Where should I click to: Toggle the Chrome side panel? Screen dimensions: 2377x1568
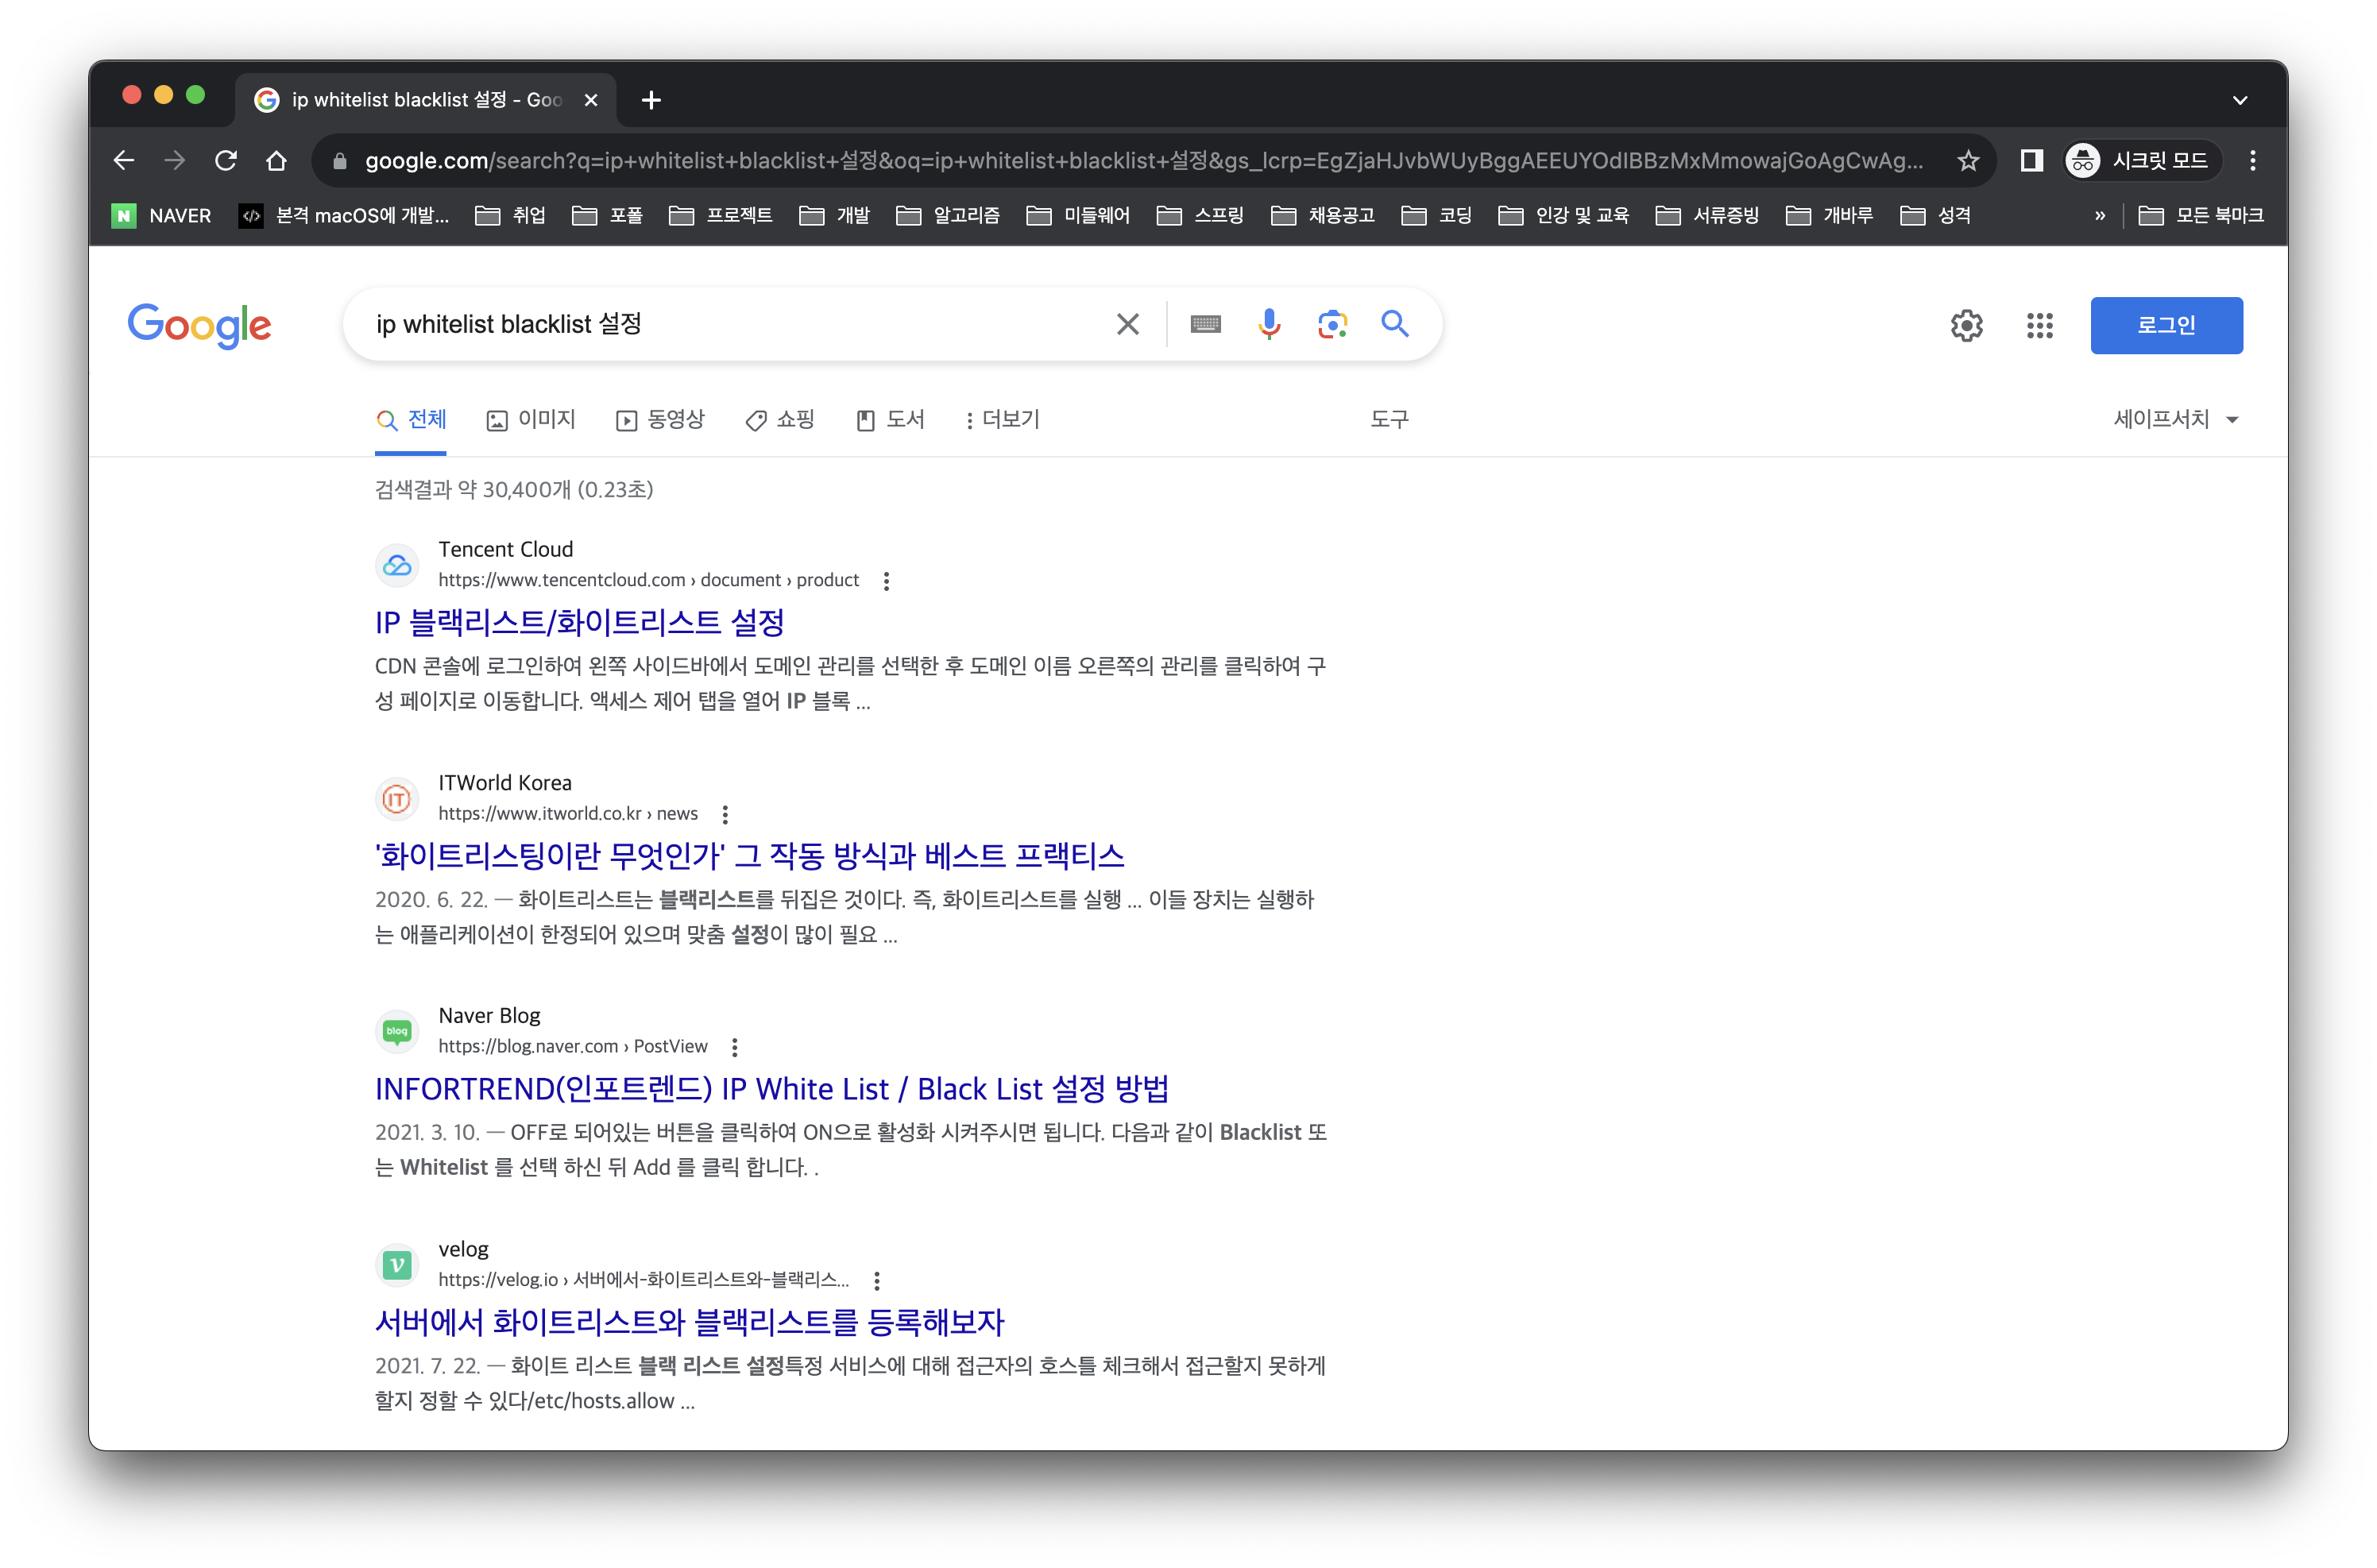[2031, 160]
